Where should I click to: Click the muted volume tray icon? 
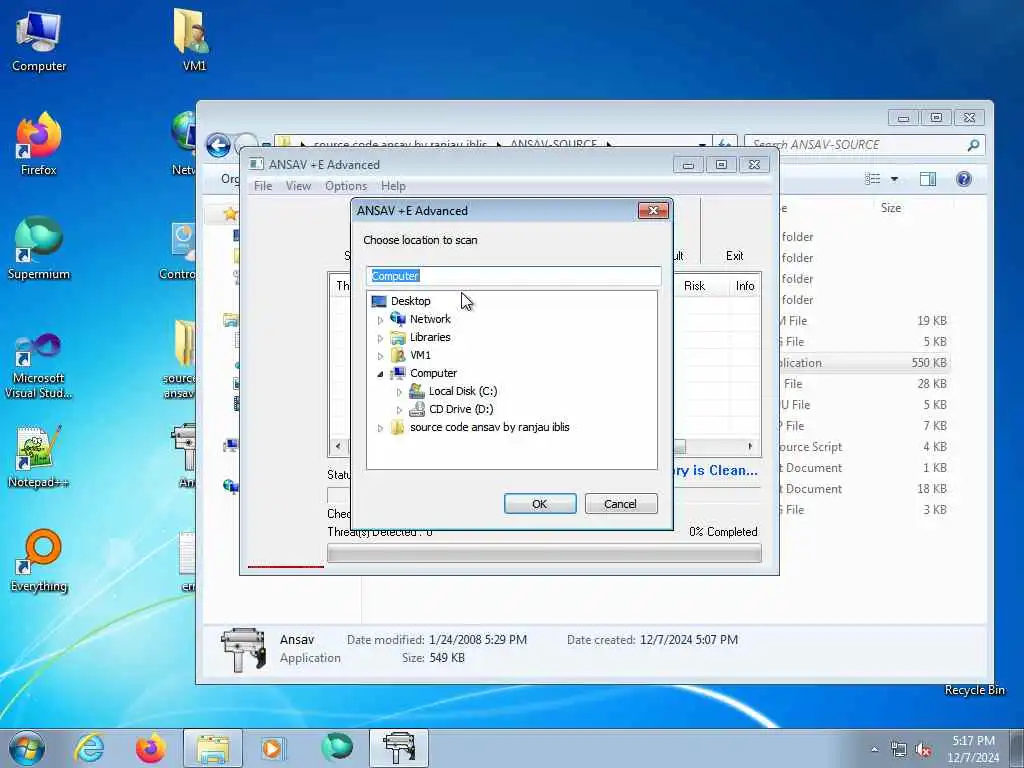click(923, 750)
